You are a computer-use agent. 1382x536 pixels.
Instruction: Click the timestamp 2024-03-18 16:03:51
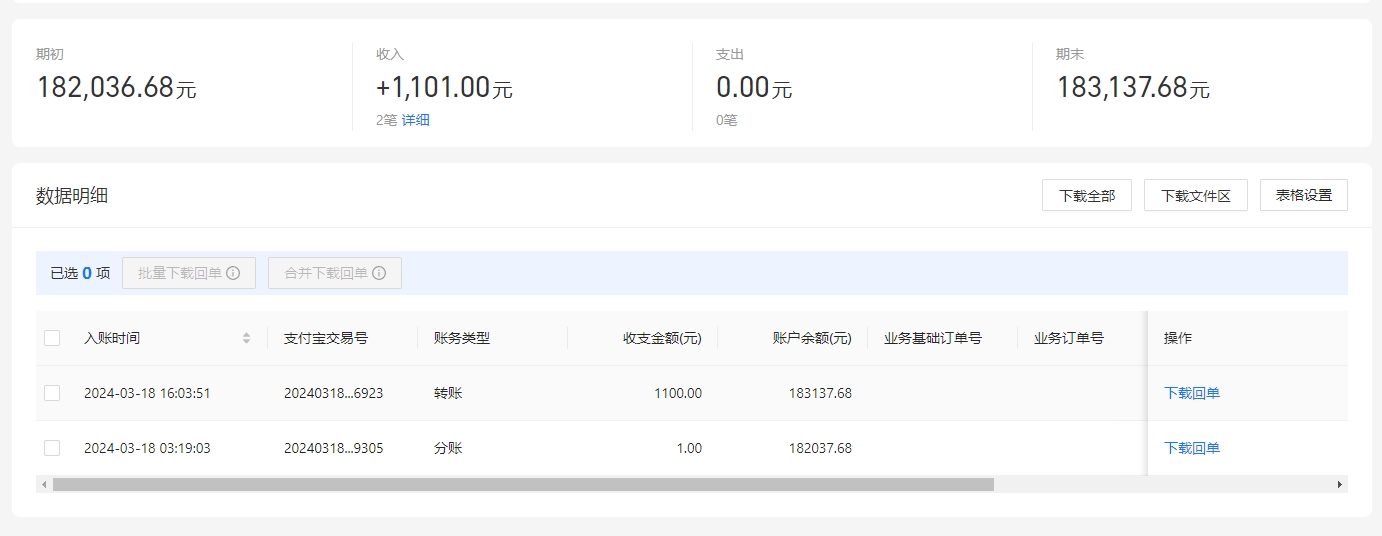click(147, 393)
